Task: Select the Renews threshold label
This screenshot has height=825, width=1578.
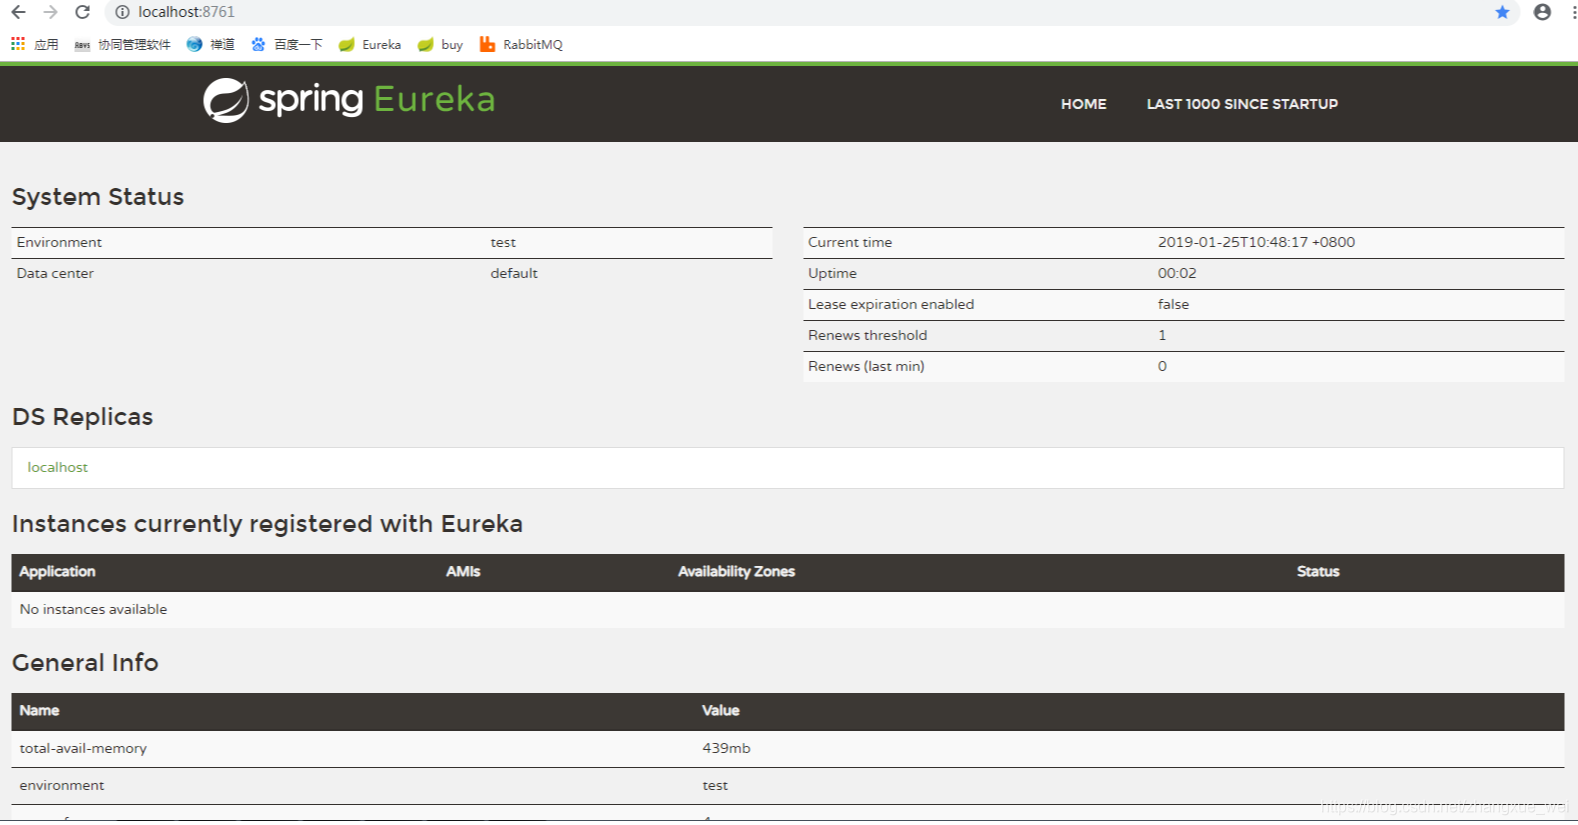Action: click(867, 335)
